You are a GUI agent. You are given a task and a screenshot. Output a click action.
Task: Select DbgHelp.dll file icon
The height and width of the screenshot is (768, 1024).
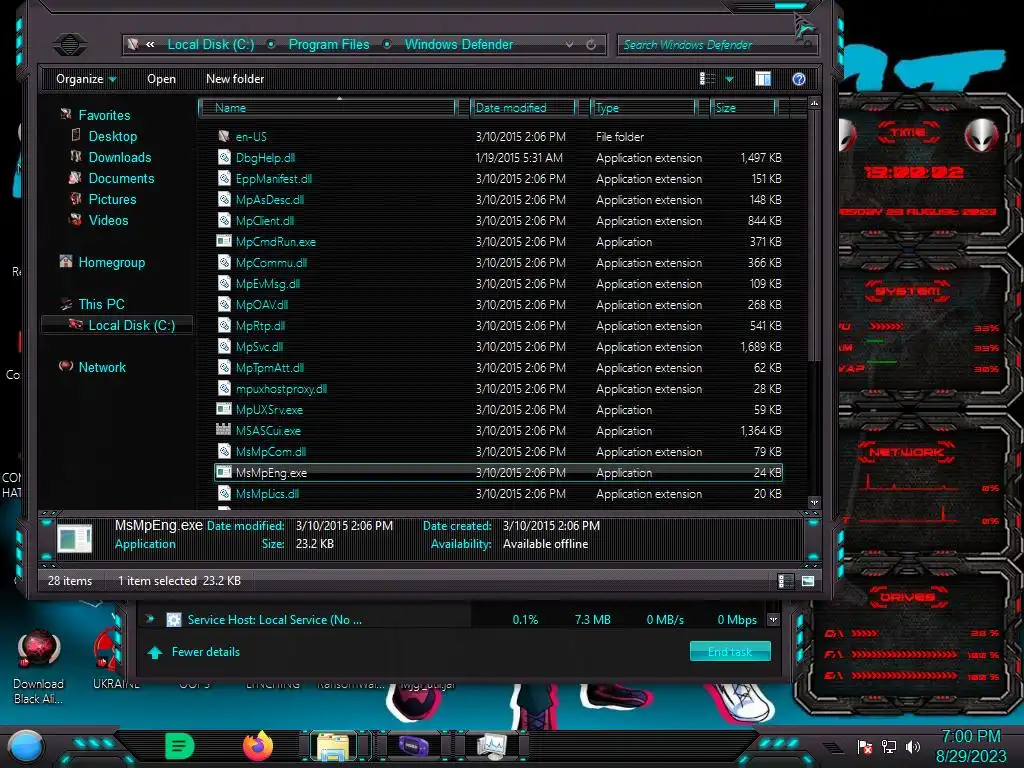point(224,157)
